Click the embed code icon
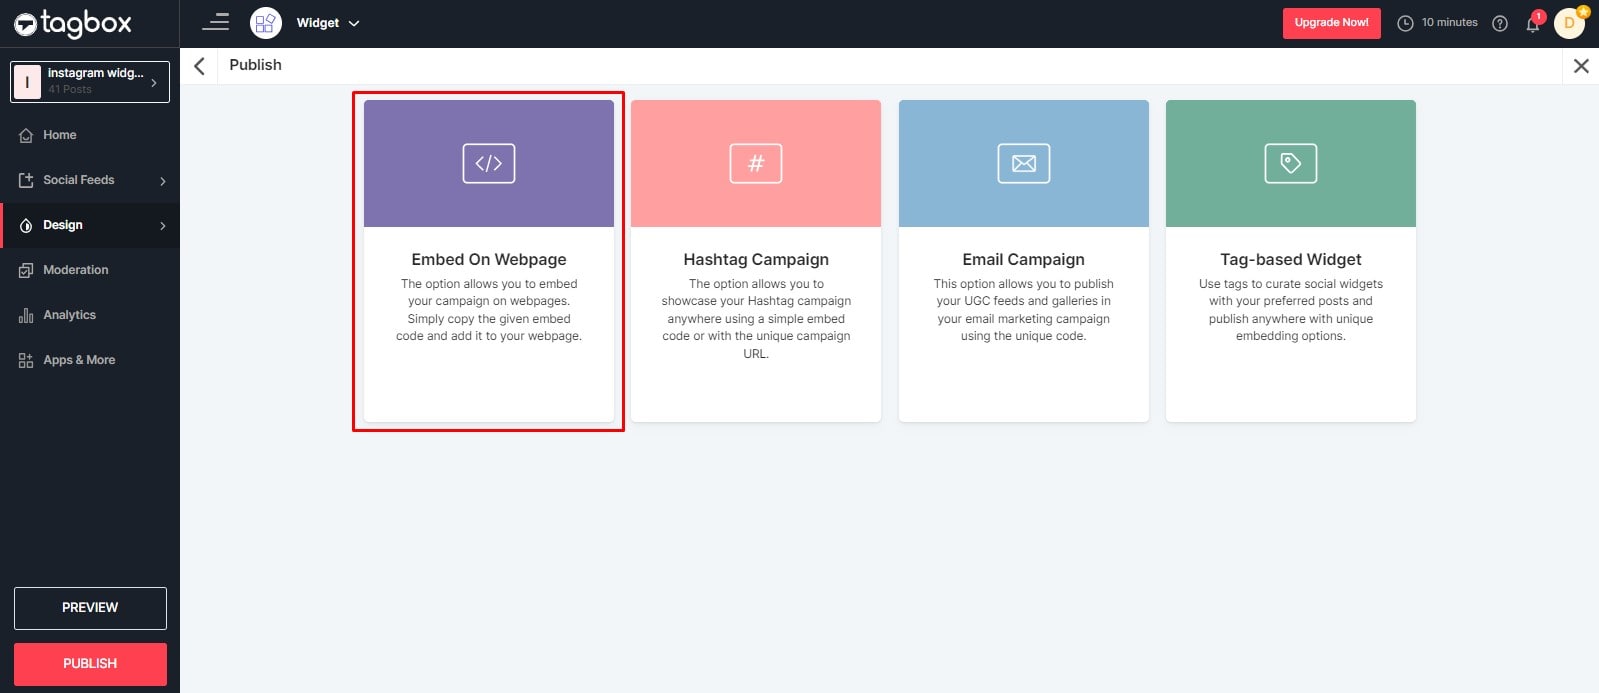This screenshot has width=1599, height=693. click(x=488, y=163)
